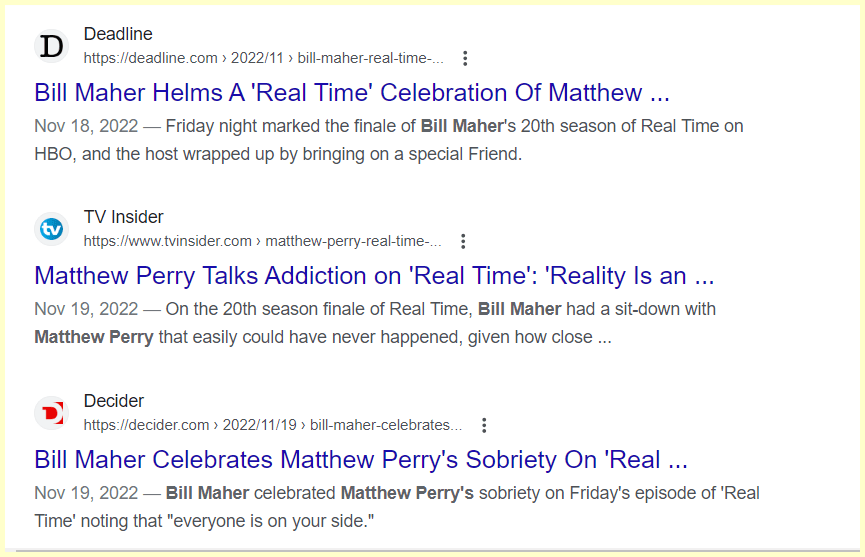Screen dimensions: 865x557
Task: Click the TV Insider snippet about 20th season finale
Action: [375, 323]
